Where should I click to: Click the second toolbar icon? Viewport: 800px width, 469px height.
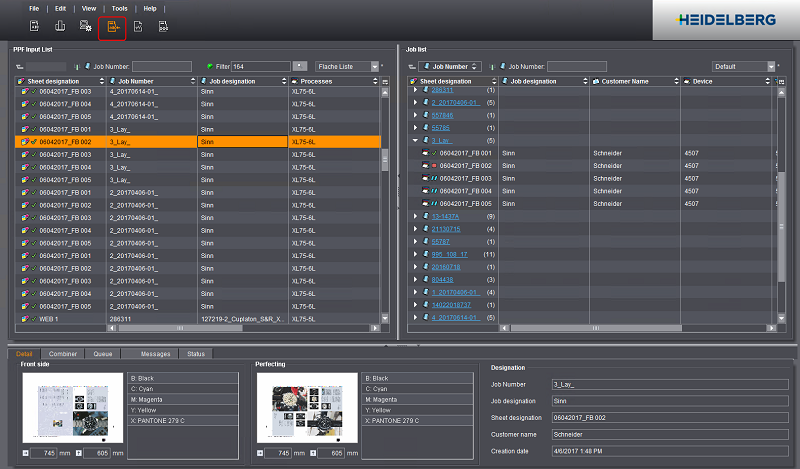coord(60,28)
